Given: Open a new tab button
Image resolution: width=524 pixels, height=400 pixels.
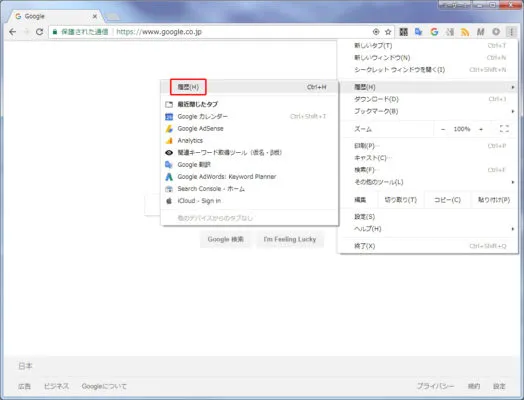Looking at the screenshot, I should point(113,16).
